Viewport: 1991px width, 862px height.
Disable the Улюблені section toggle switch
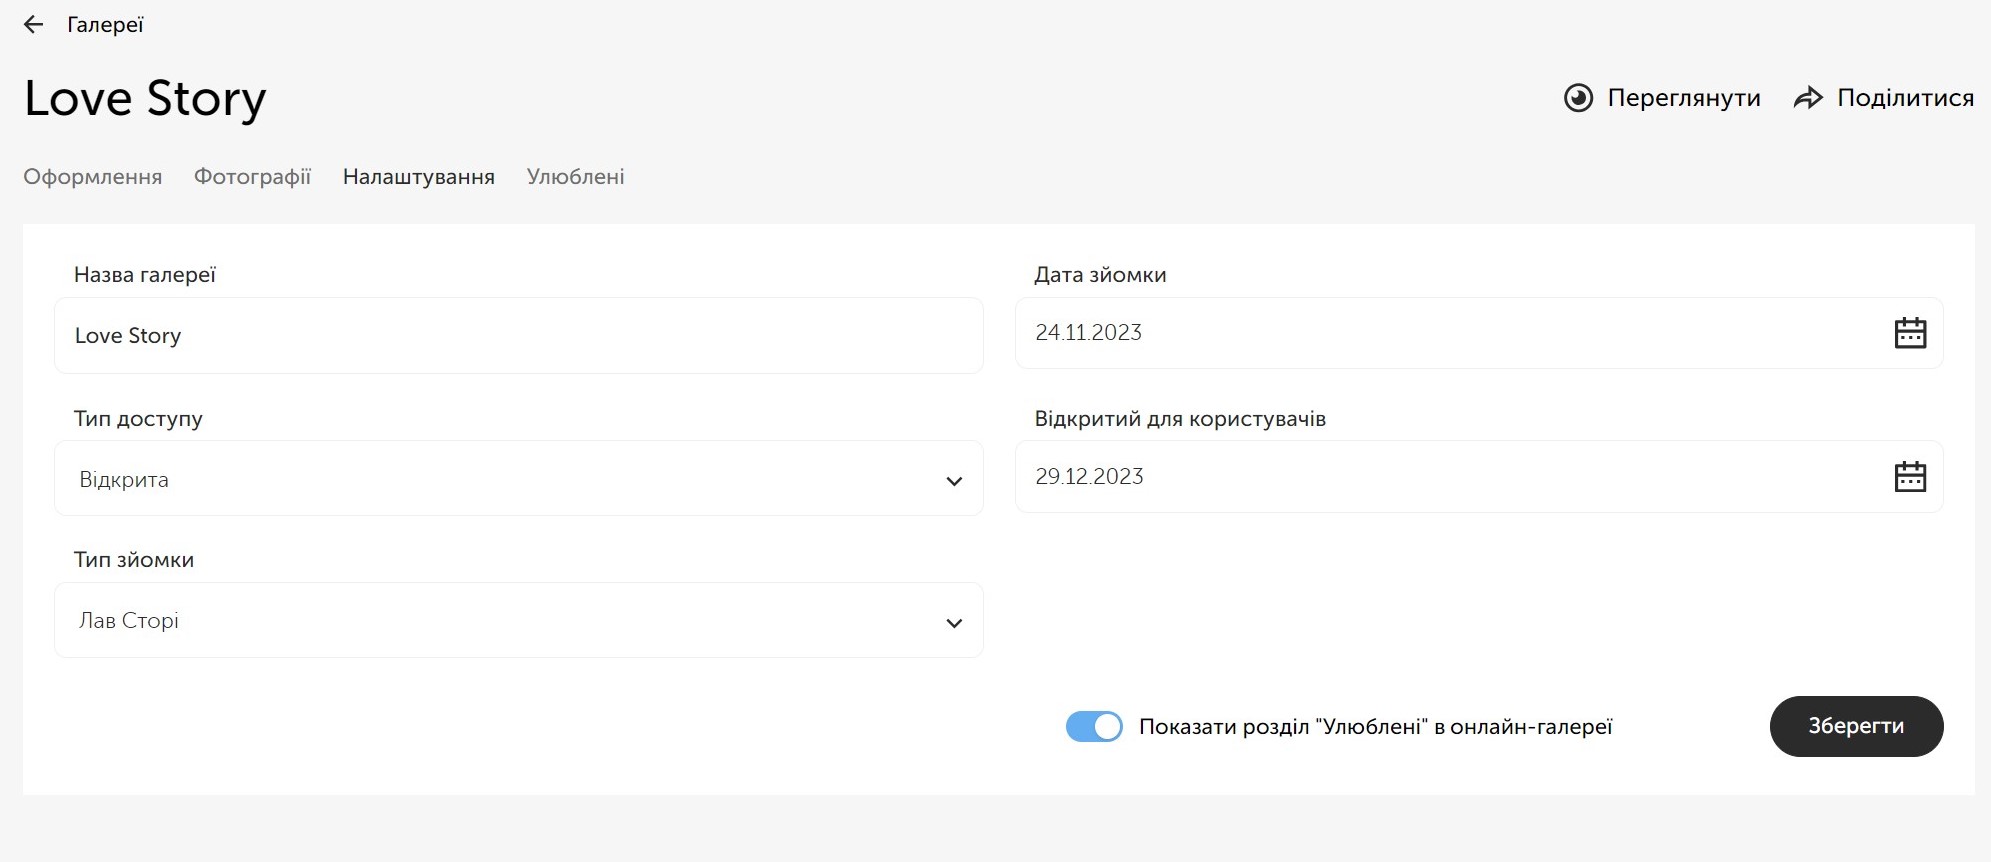tap(1094, 727)
